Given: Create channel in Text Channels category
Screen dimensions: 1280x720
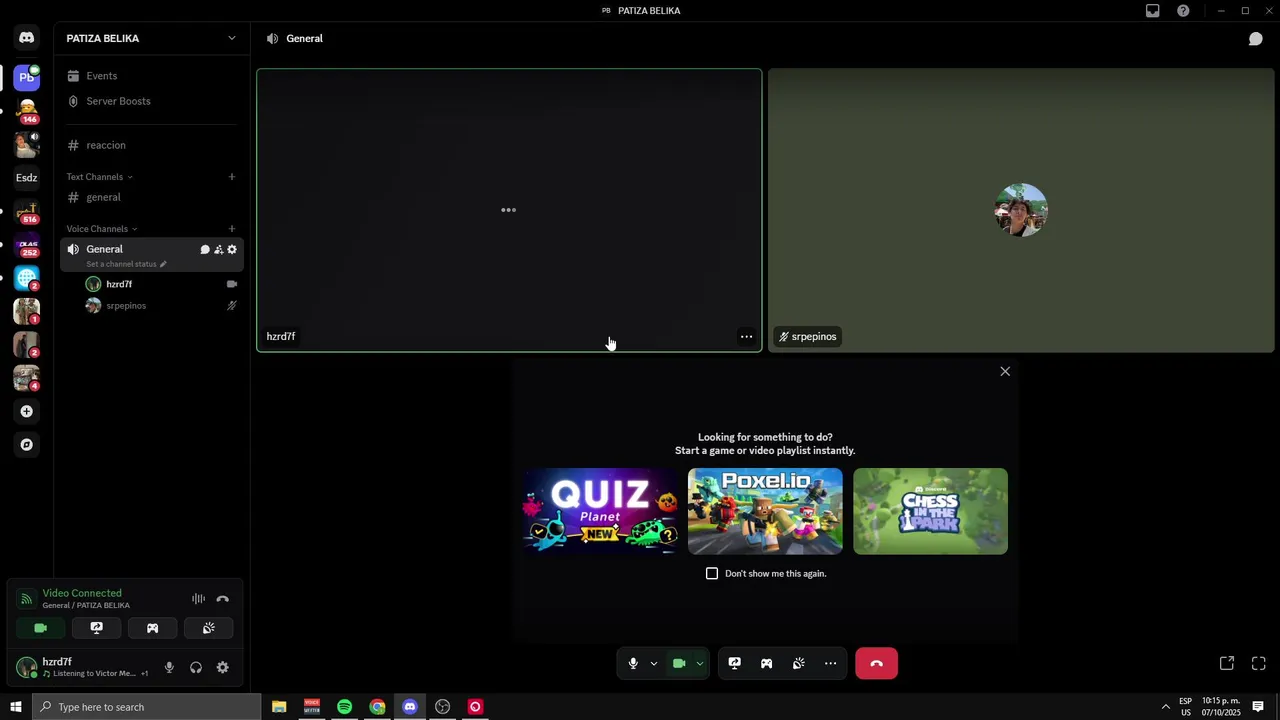Looking at the screenshot, I should click(231, 177).
